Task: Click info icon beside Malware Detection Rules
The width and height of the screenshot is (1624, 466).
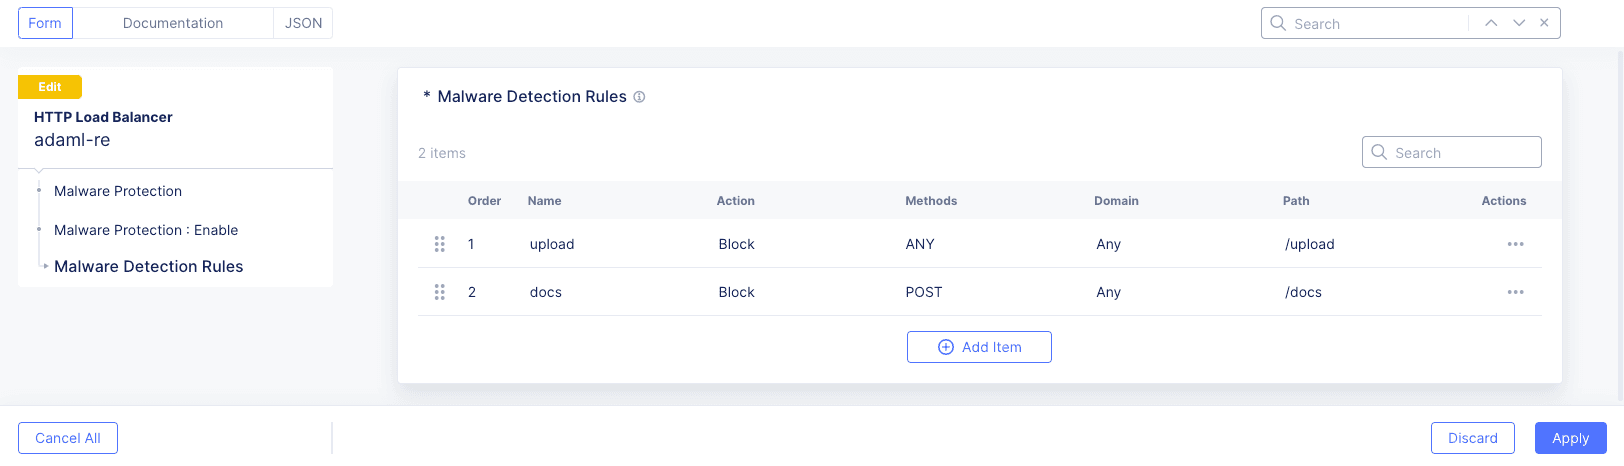Action: click(640, 97)
